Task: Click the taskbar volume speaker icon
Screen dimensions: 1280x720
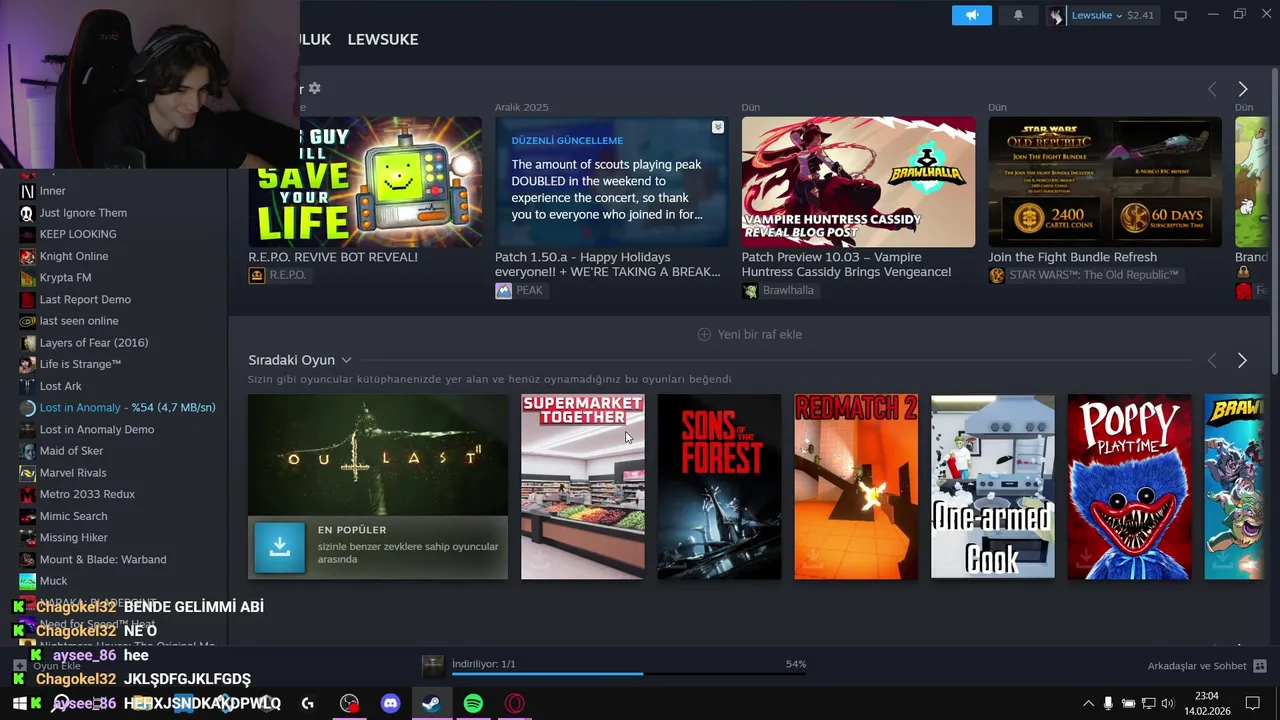Action: coord(1167,704)
